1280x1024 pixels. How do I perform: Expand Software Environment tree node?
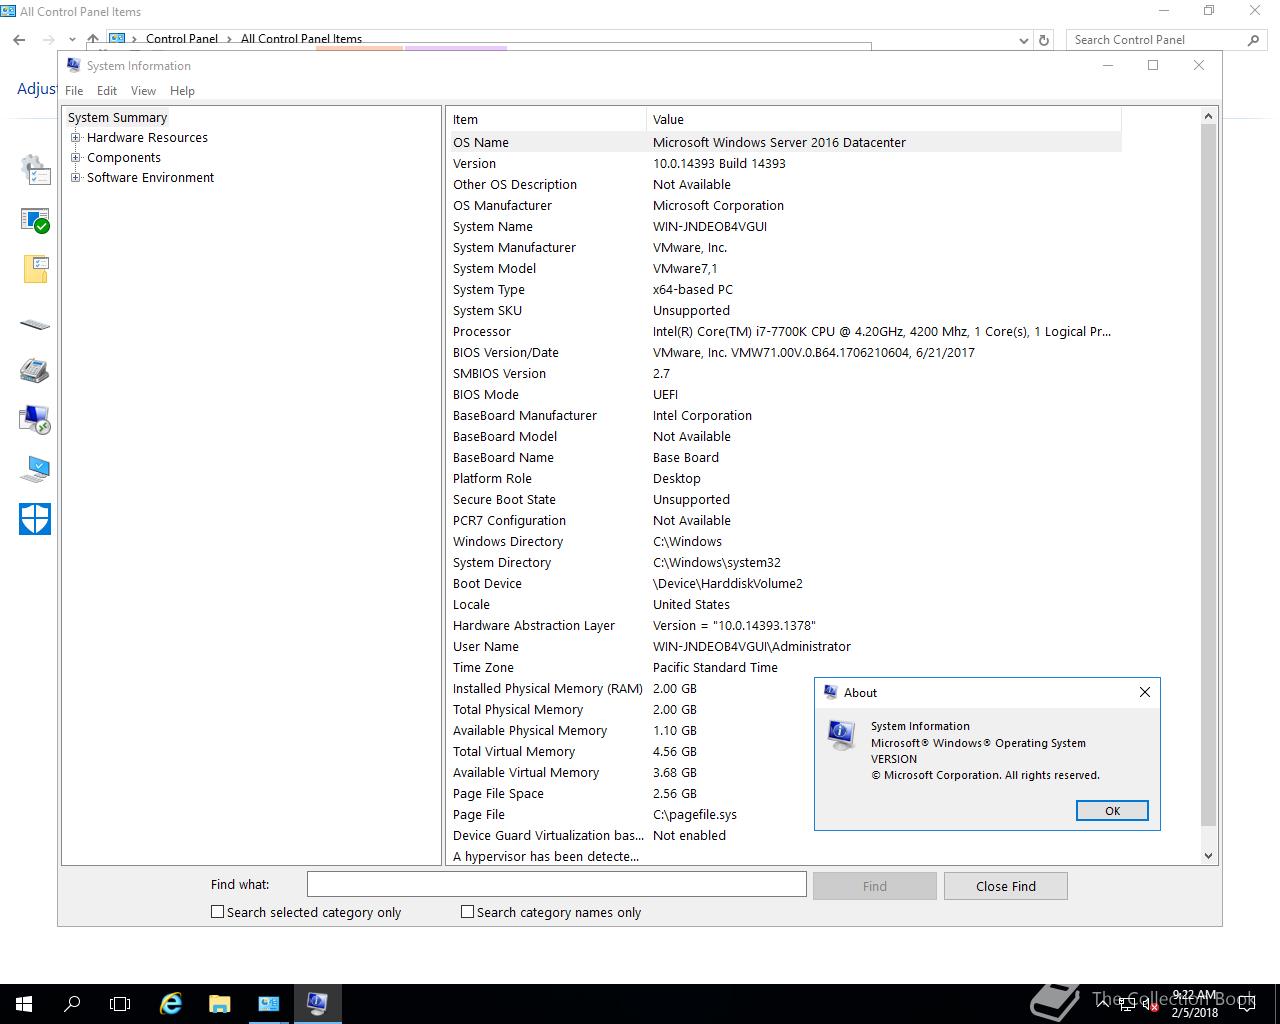(75, 178)
